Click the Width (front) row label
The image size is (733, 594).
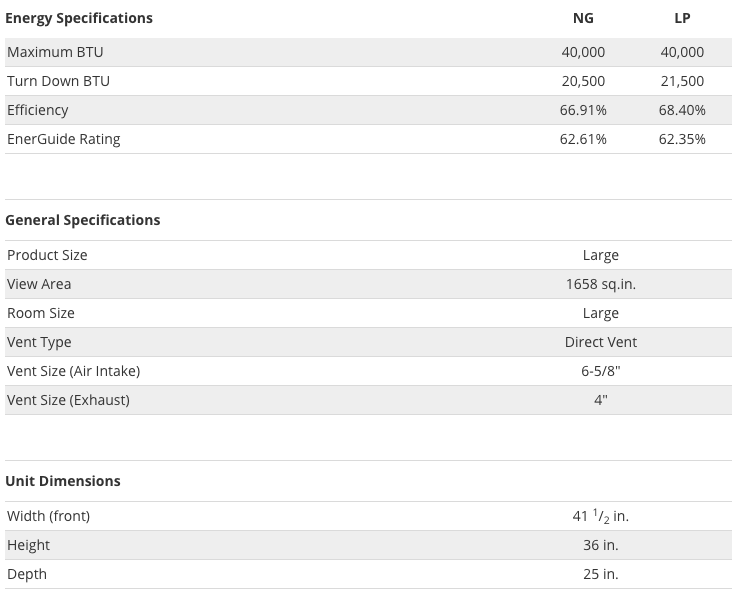49,516
